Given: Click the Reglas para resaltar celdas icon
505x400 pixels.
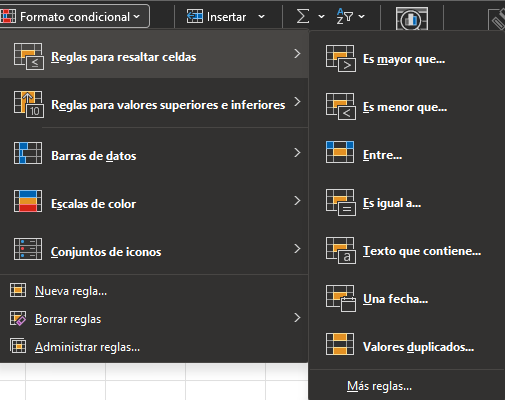Looking at the screenshot, I should 29,57.
